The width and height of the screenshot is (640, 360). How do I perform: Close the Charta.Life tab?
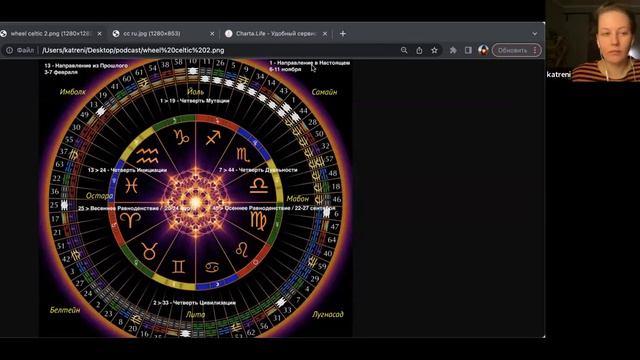(325, 34)
